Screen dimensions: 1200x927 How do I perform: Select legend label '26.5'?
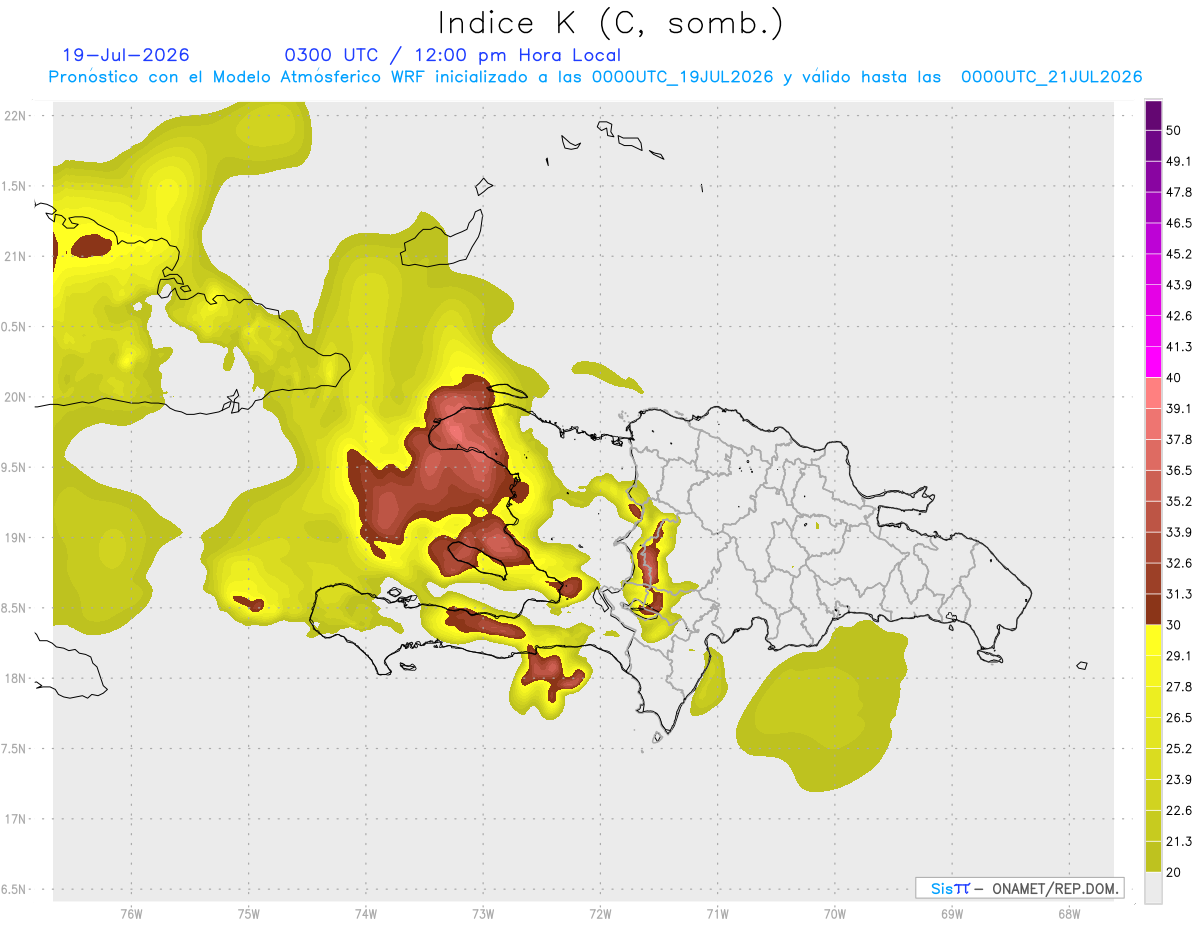1179,718
